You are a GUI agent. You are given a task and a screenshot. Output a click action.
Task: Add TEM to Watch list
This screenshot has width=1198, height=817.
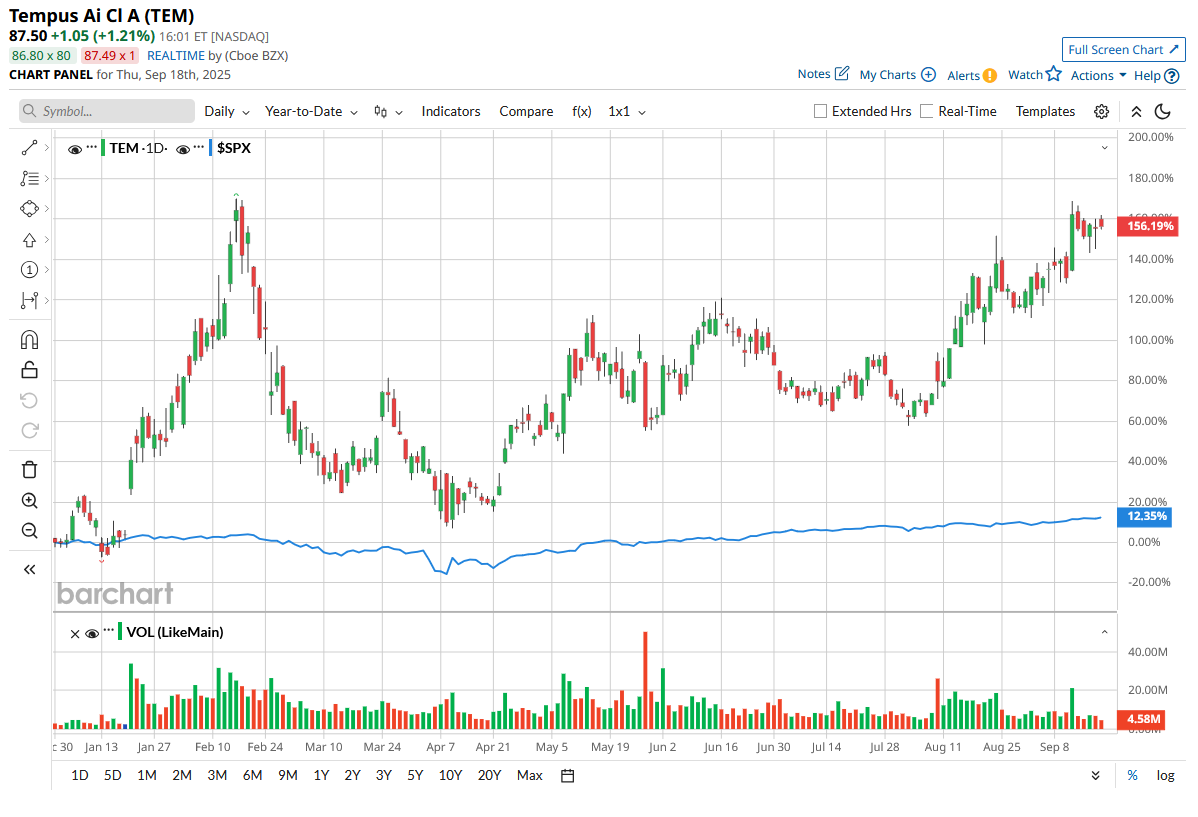1034,74
